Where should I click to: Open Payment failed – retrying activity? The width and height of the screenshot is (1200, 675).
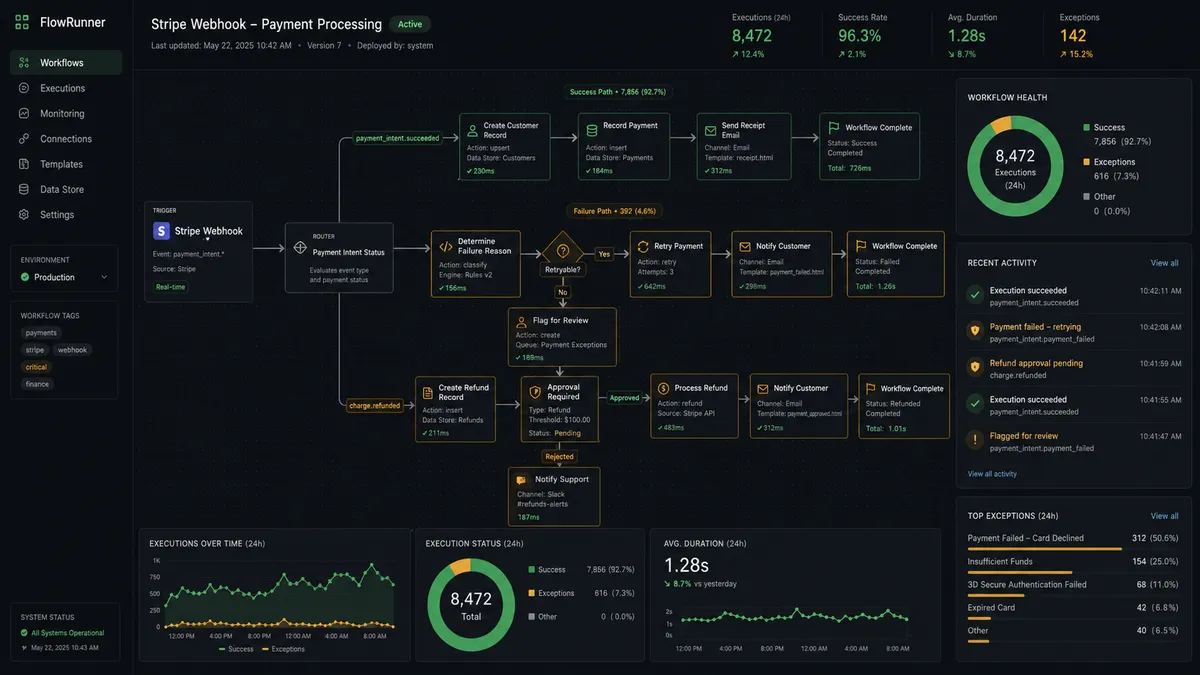click(1072, 332)
